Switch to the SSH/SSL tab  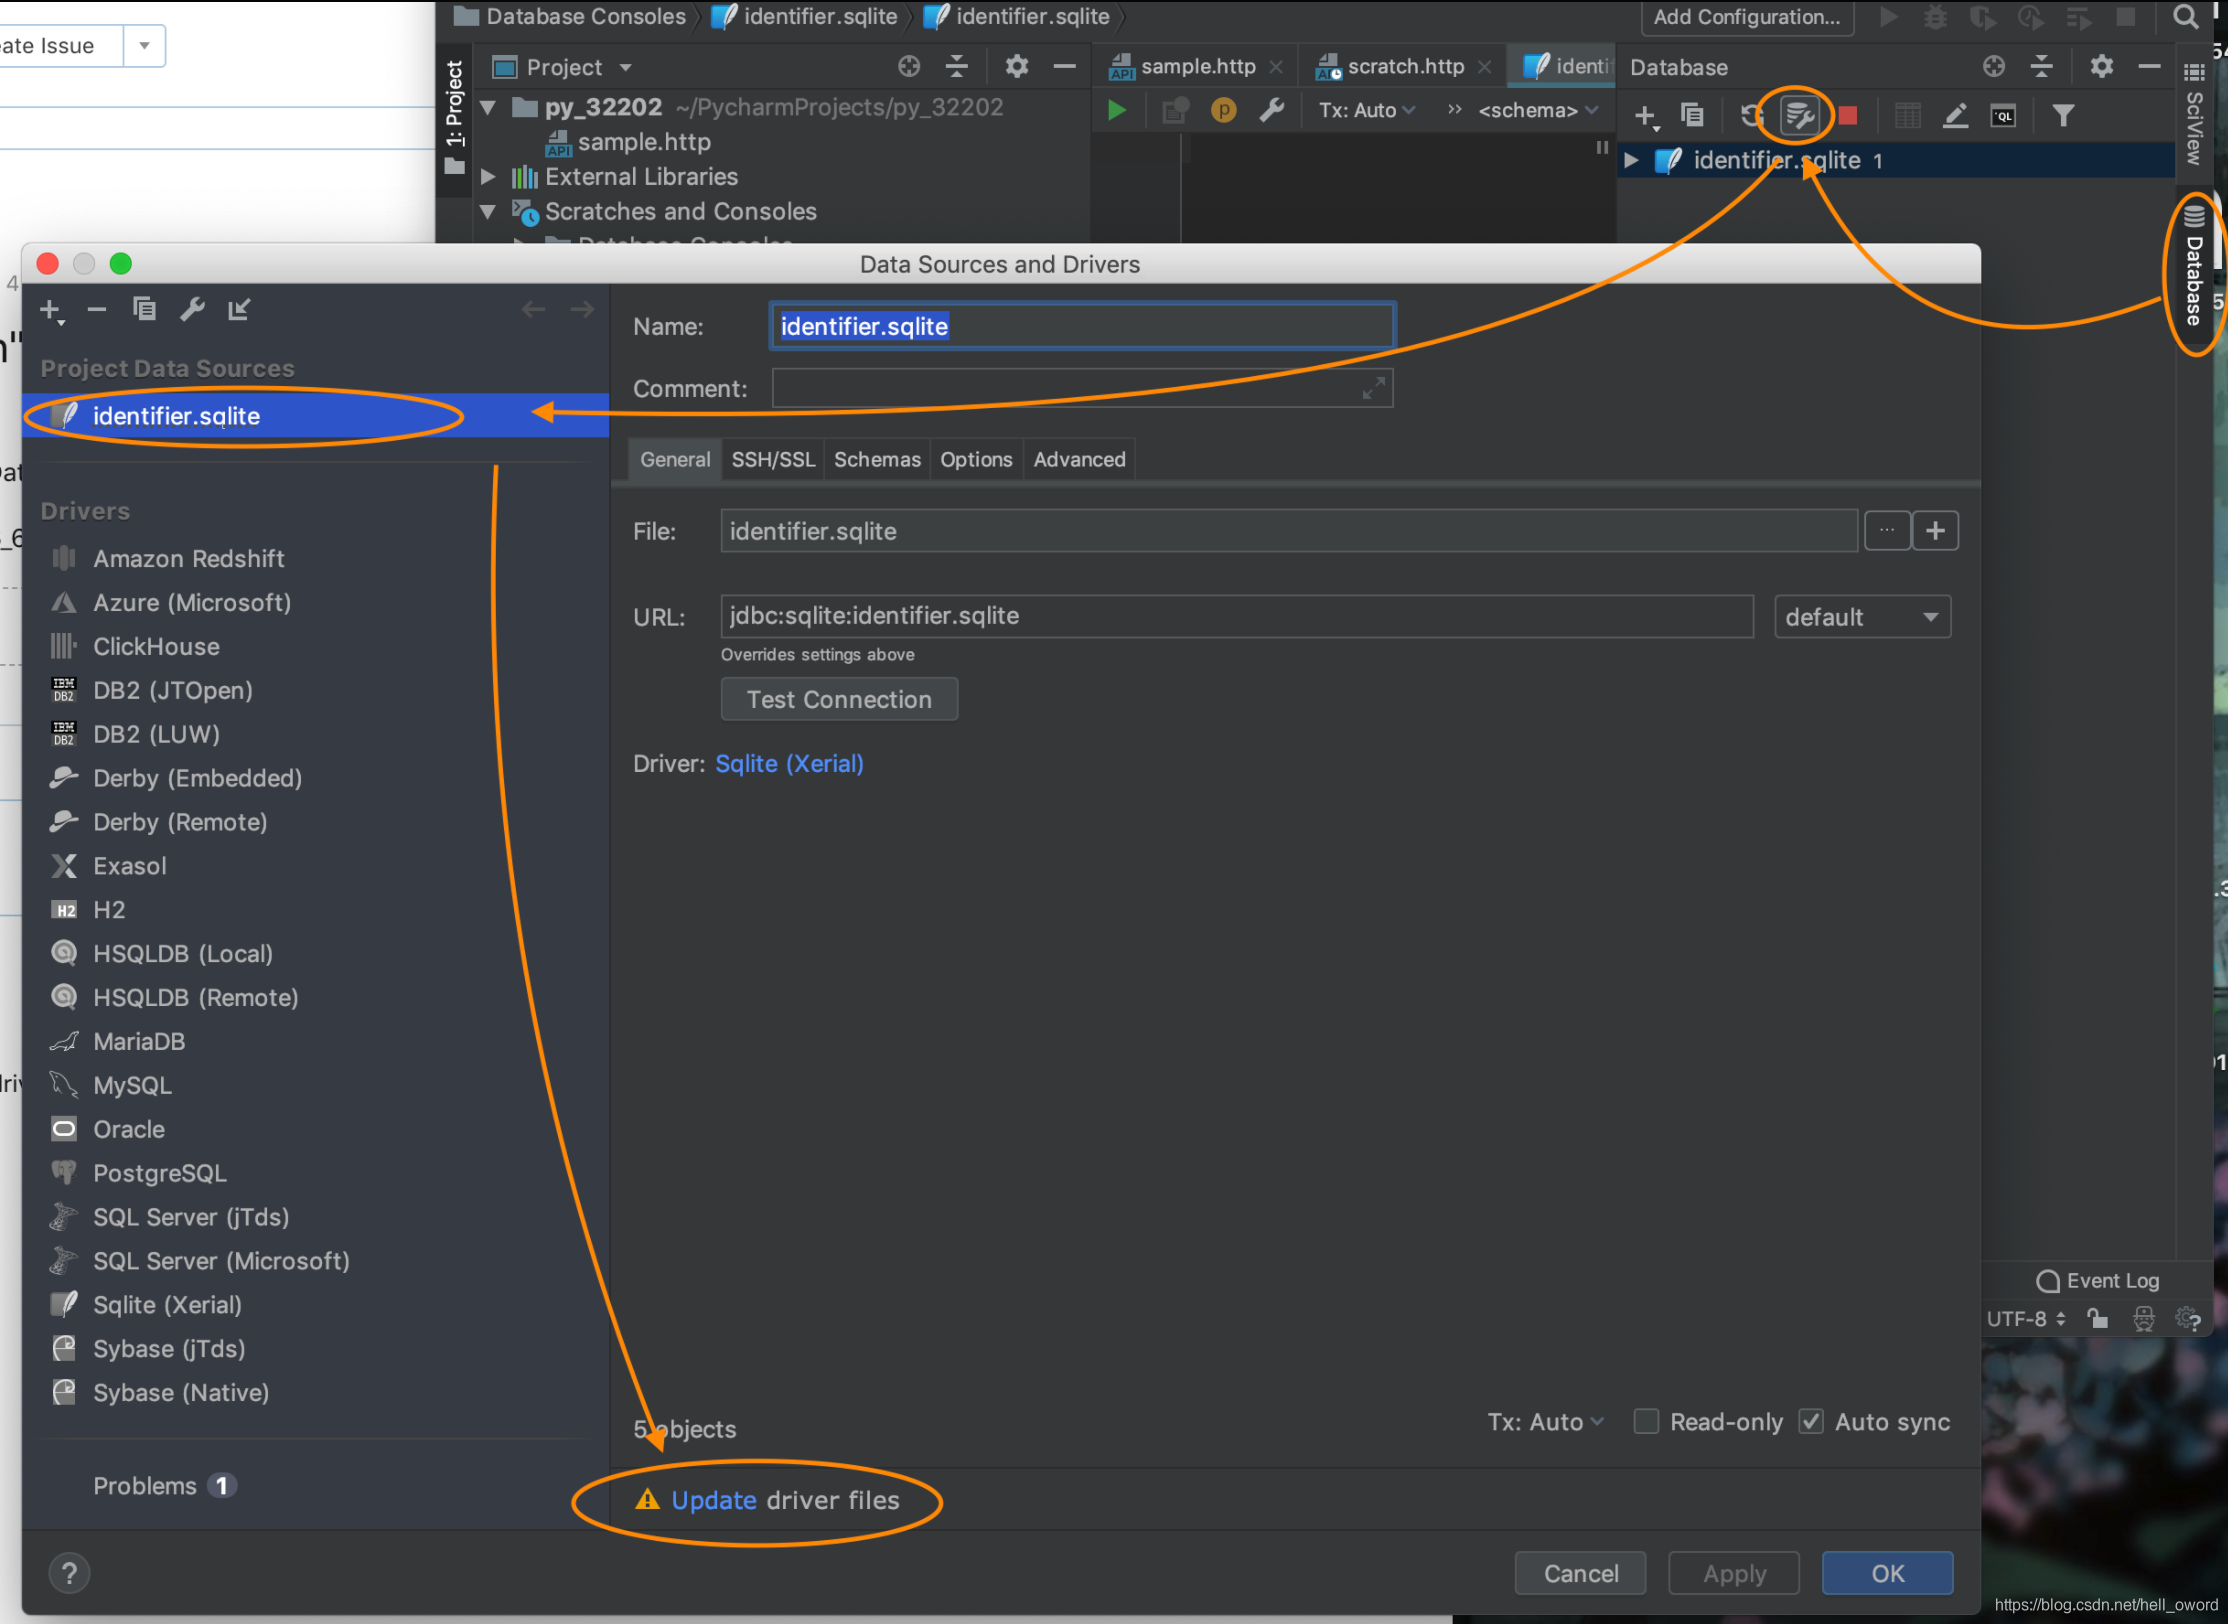pyautogui.click(x=773, y=460)
